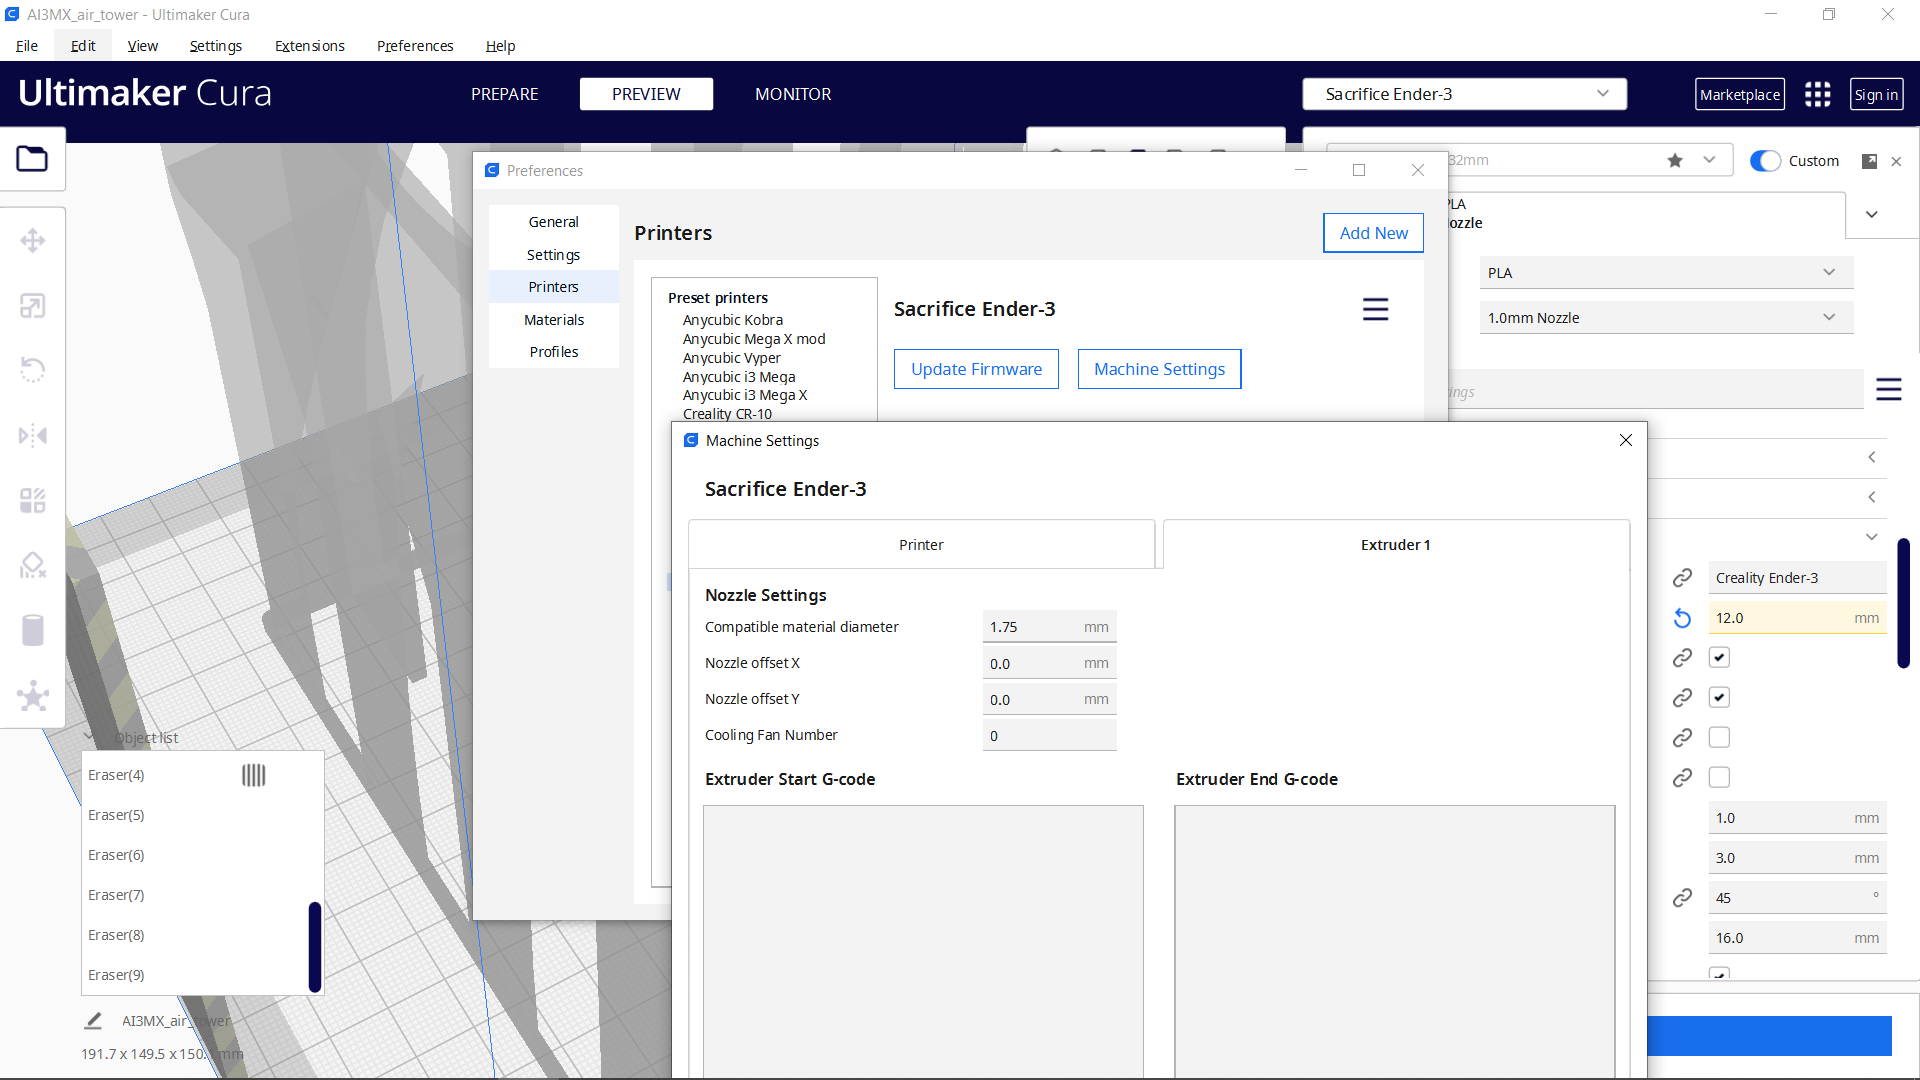Click the Add New printer button
1920x1080 pixels.
tap(1372, 232)
